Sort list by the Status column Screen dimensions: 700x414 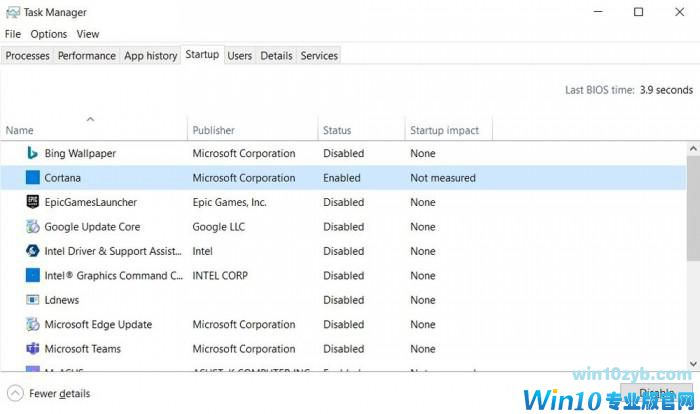point(337,130)
